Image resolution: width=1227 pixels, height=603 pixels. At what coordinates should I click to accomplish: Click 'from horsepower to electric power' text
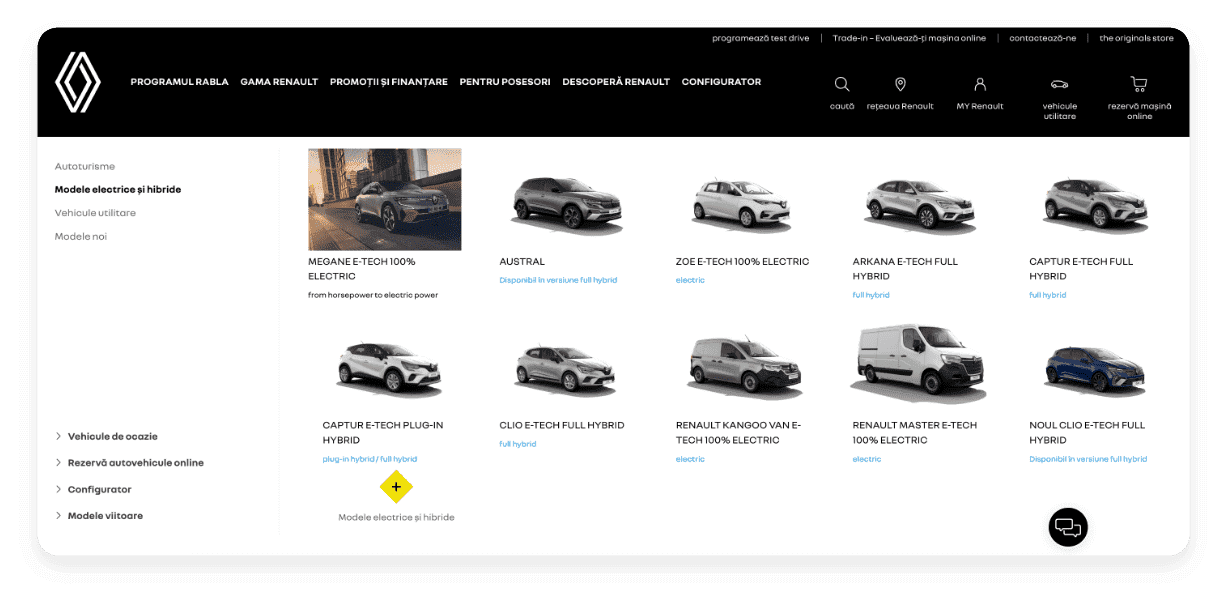point(373,295)
